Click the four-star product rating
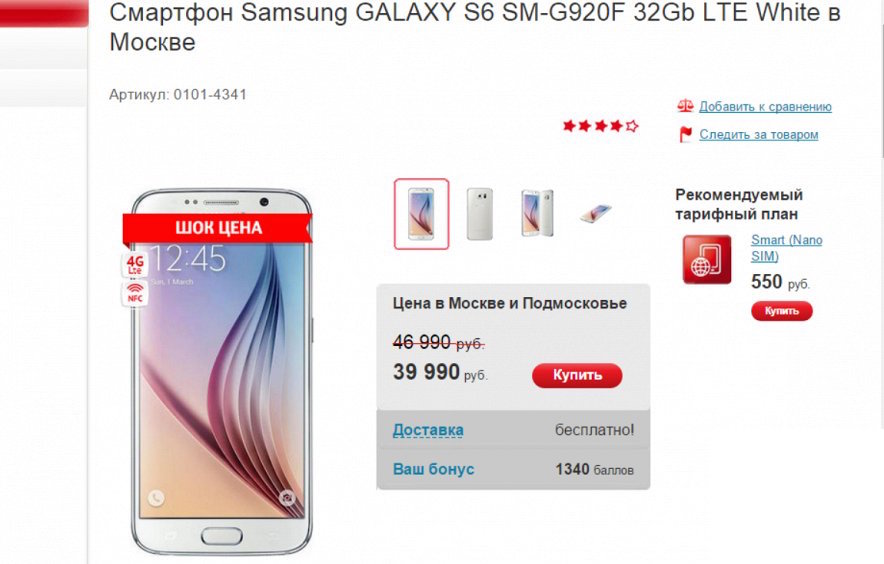The image size is (884, 564). point(600,126)
